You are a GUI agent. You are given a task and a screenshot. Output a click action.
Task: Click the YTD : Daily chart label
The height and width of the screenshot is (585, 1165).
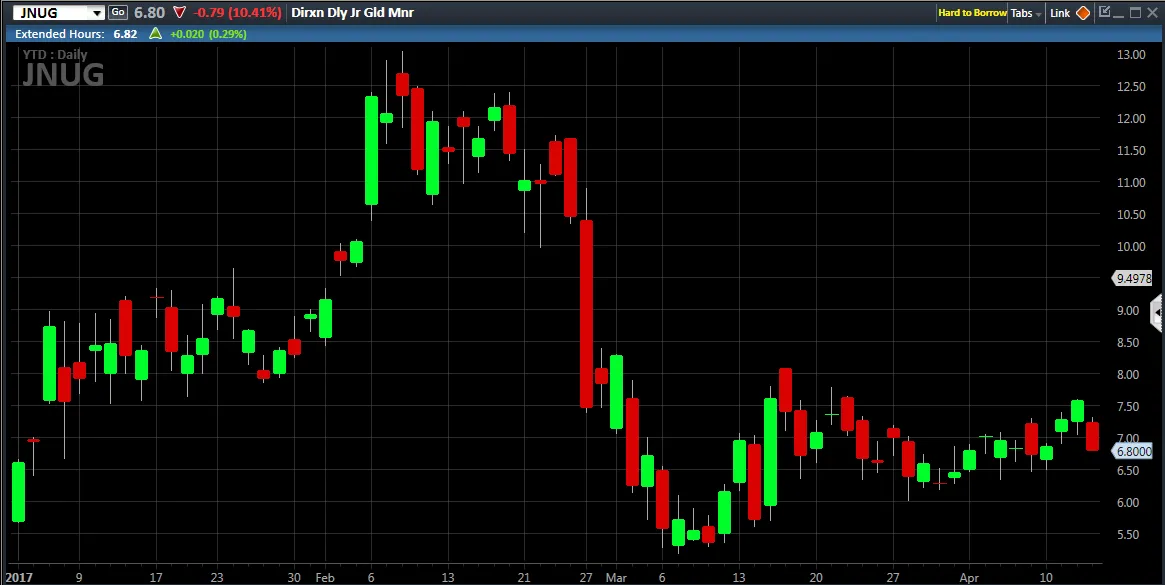coord(55,54)
